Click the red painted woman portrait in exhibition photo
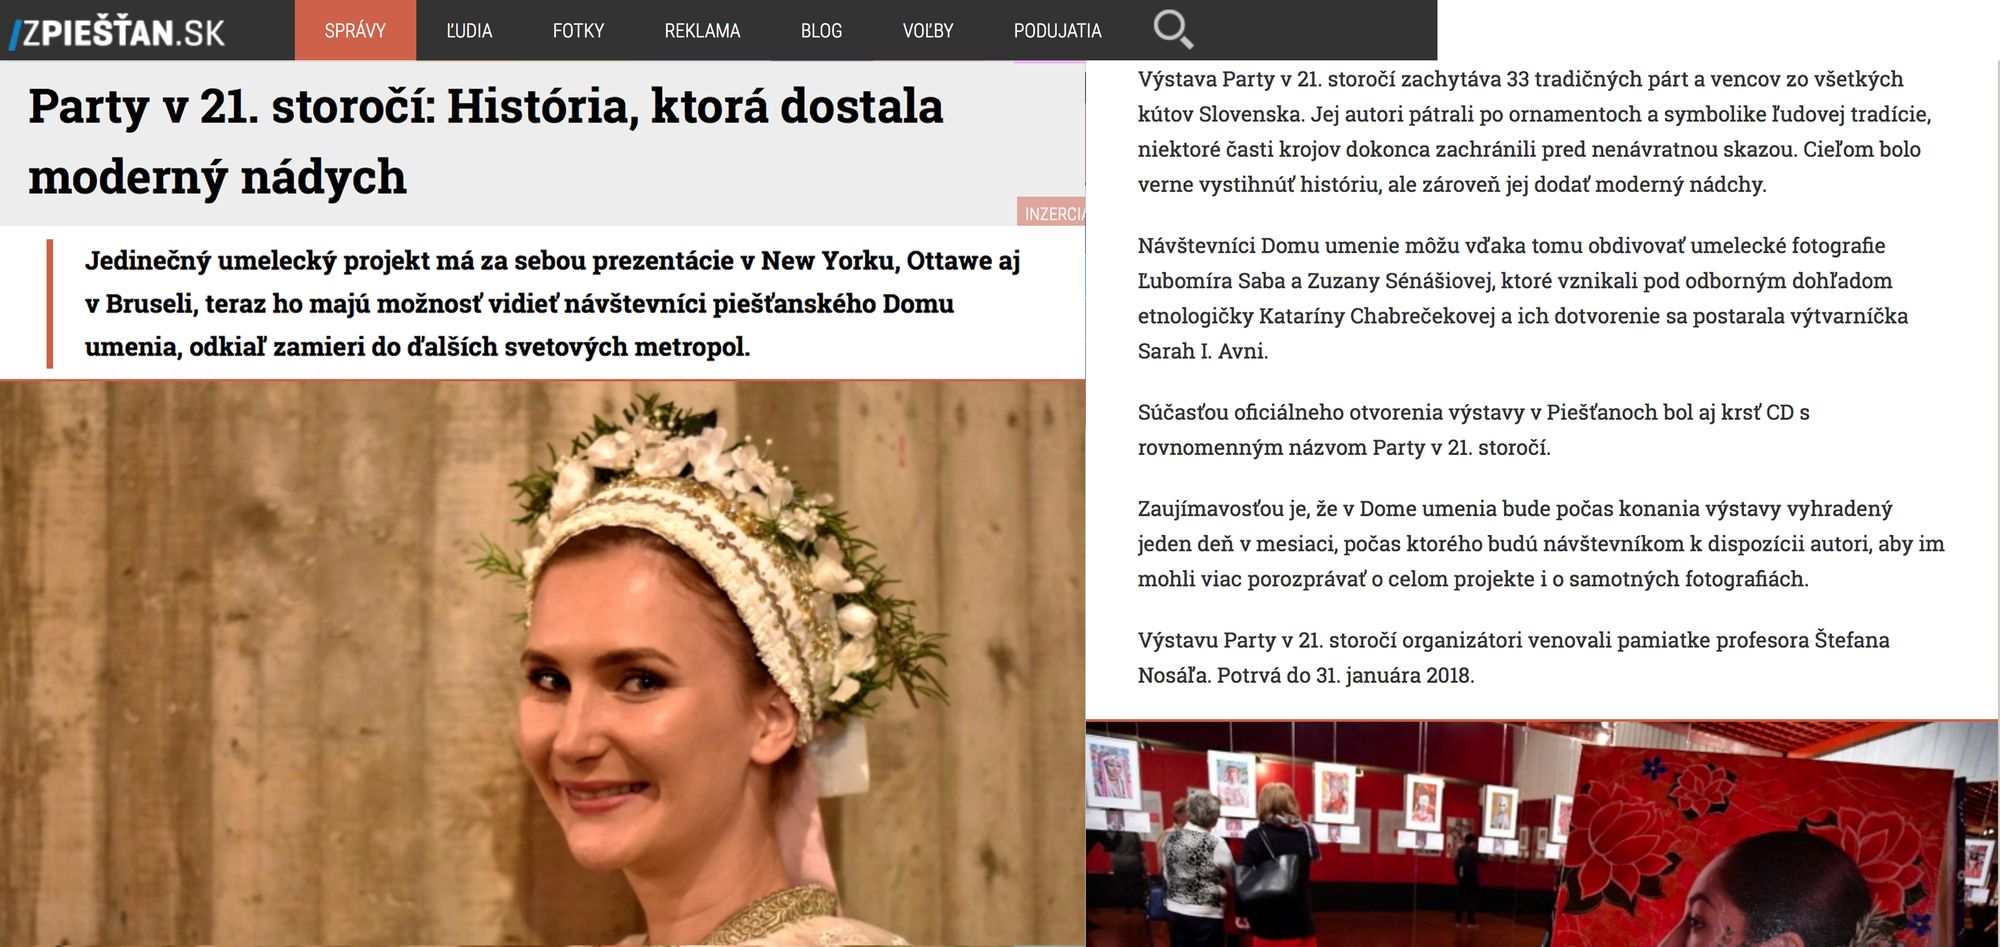The image size is (2000, 947). (1770, 850)
